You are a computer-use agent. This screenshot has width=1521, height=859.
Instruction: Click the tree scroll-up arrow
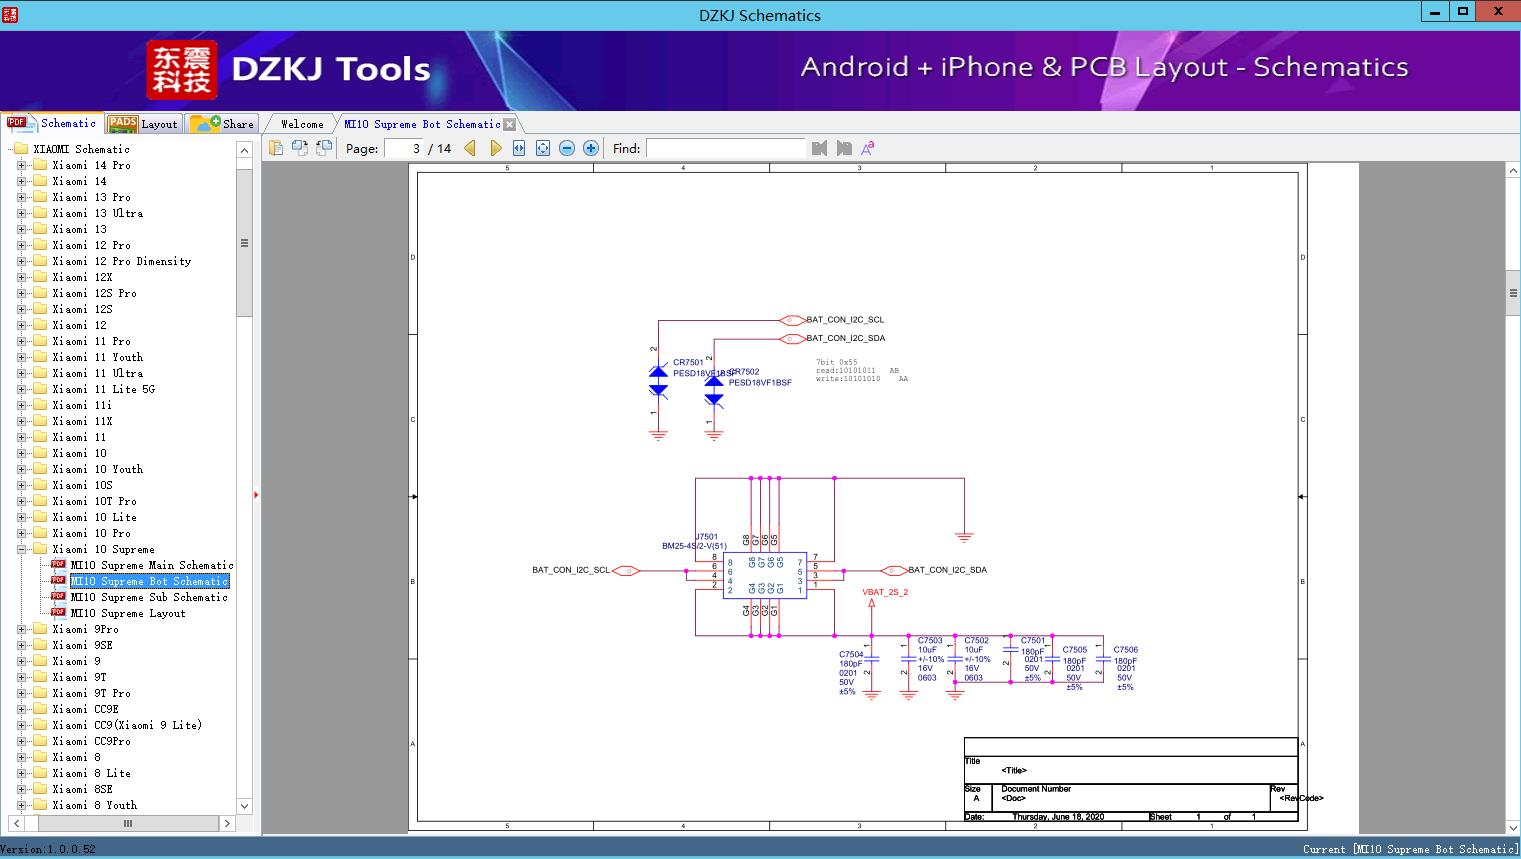[x=244, y=150]
